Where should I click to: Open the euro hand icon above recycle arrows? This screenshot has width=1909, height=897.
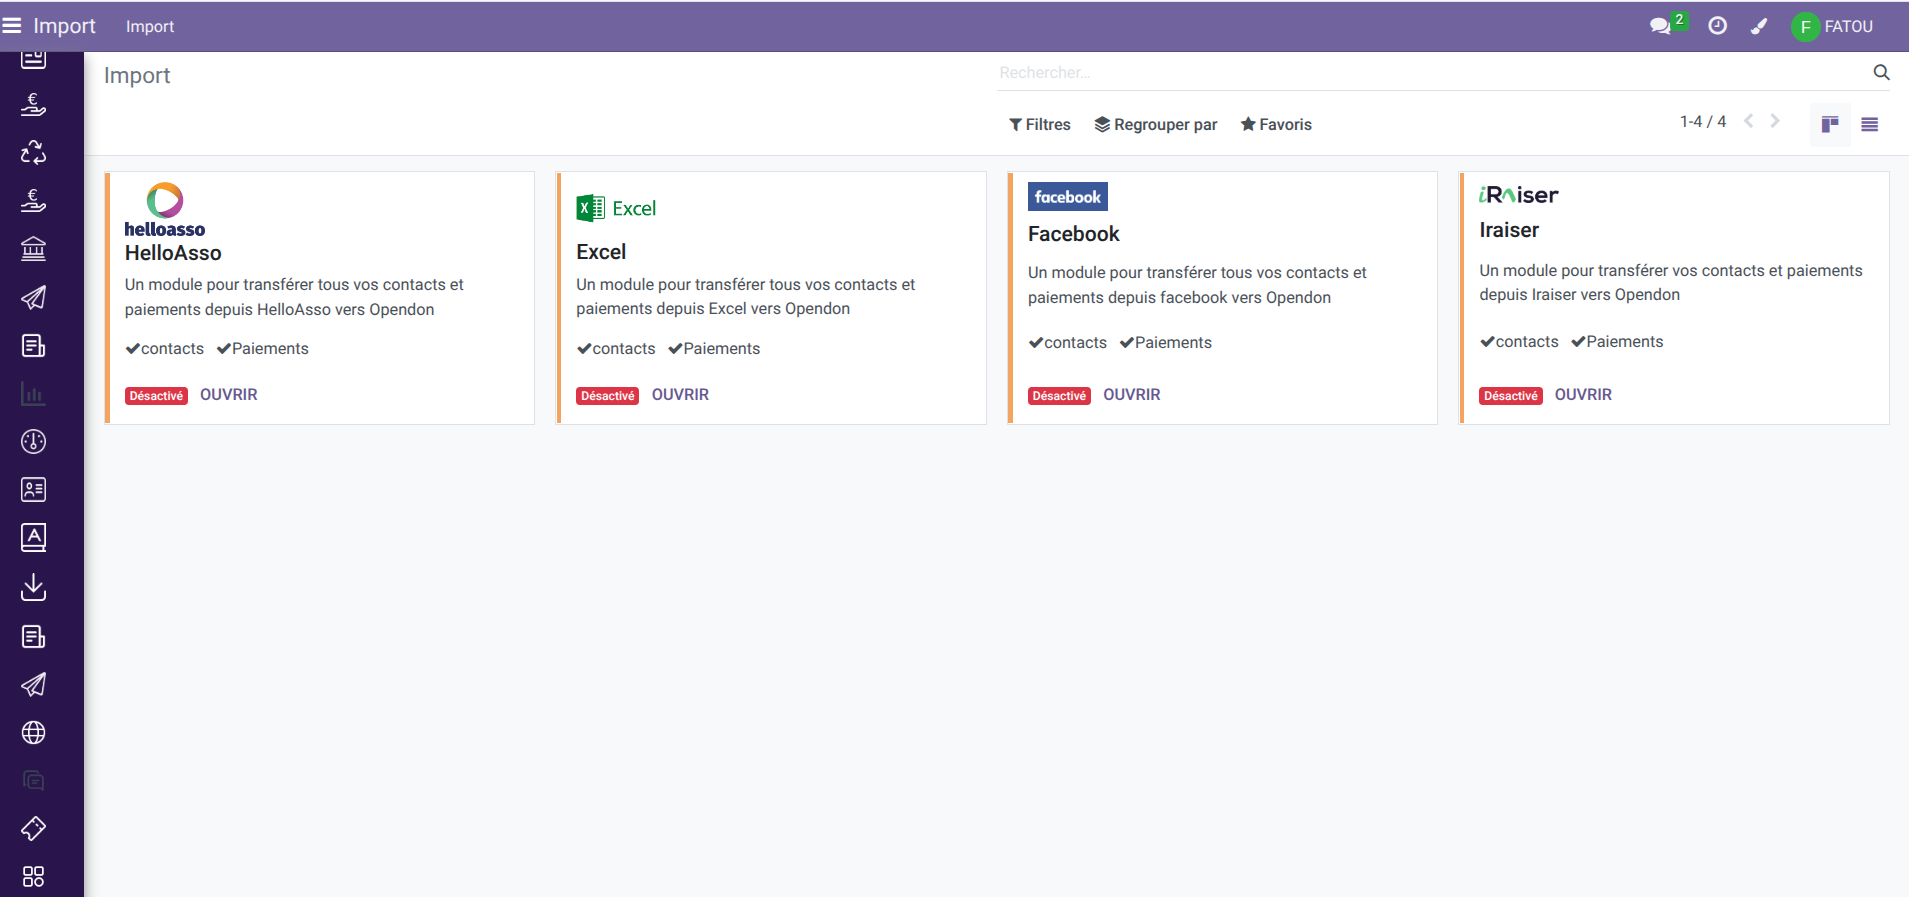click(33, 104)
